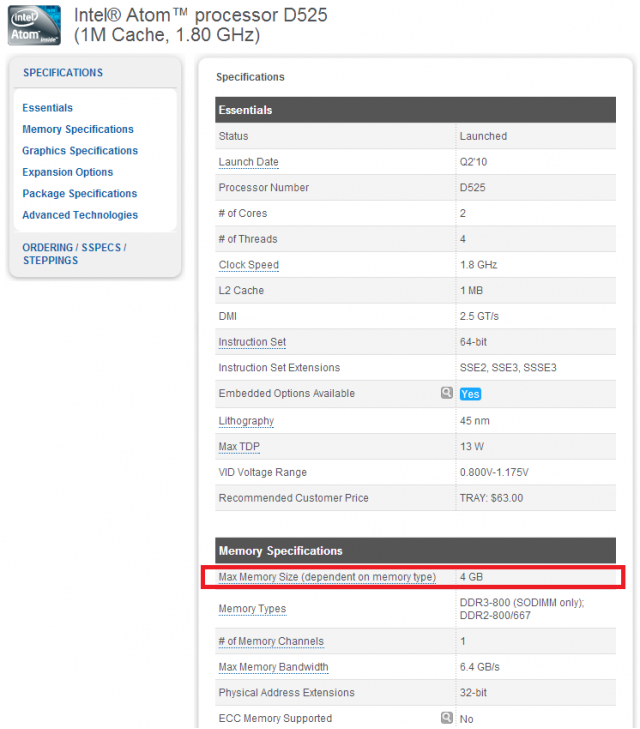This screenshot has width=640, height=729.
Task: Select the # of Threads row label
Action: 248,239
